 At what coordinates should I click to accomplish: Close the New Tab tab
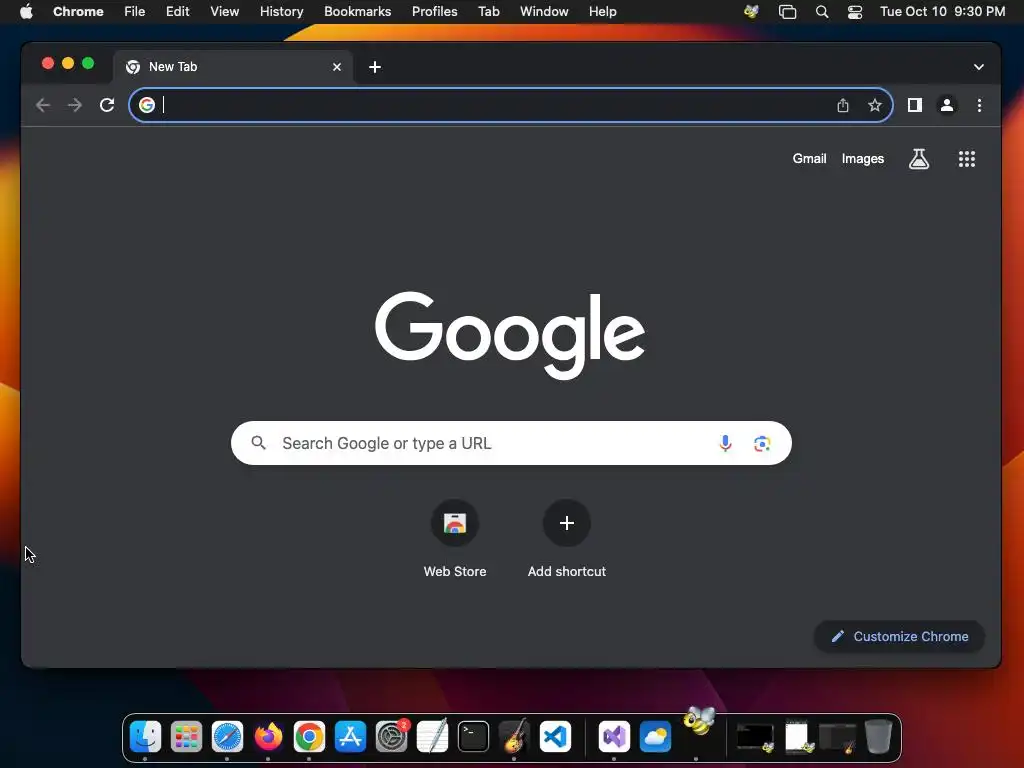point(337,67)
